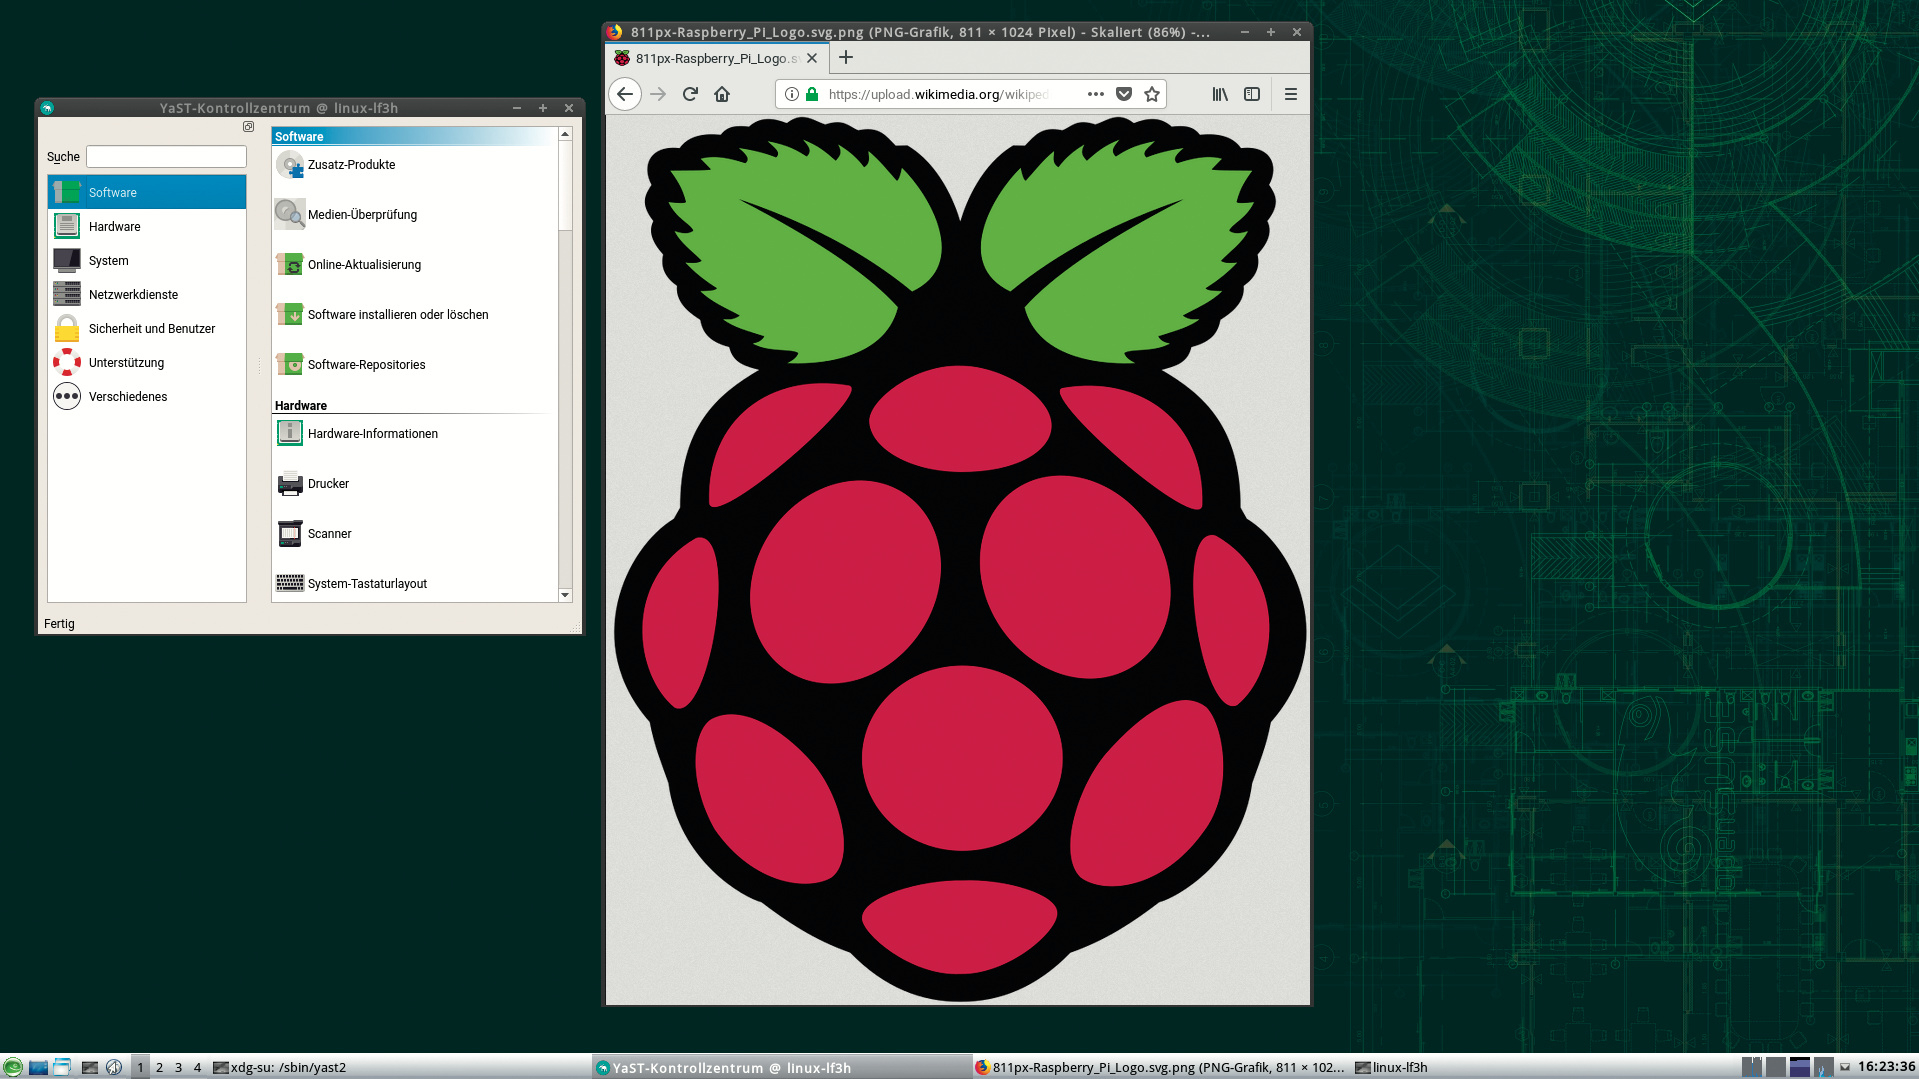
Task: Launch Online-Aktualisierung module
Action: 364,265
